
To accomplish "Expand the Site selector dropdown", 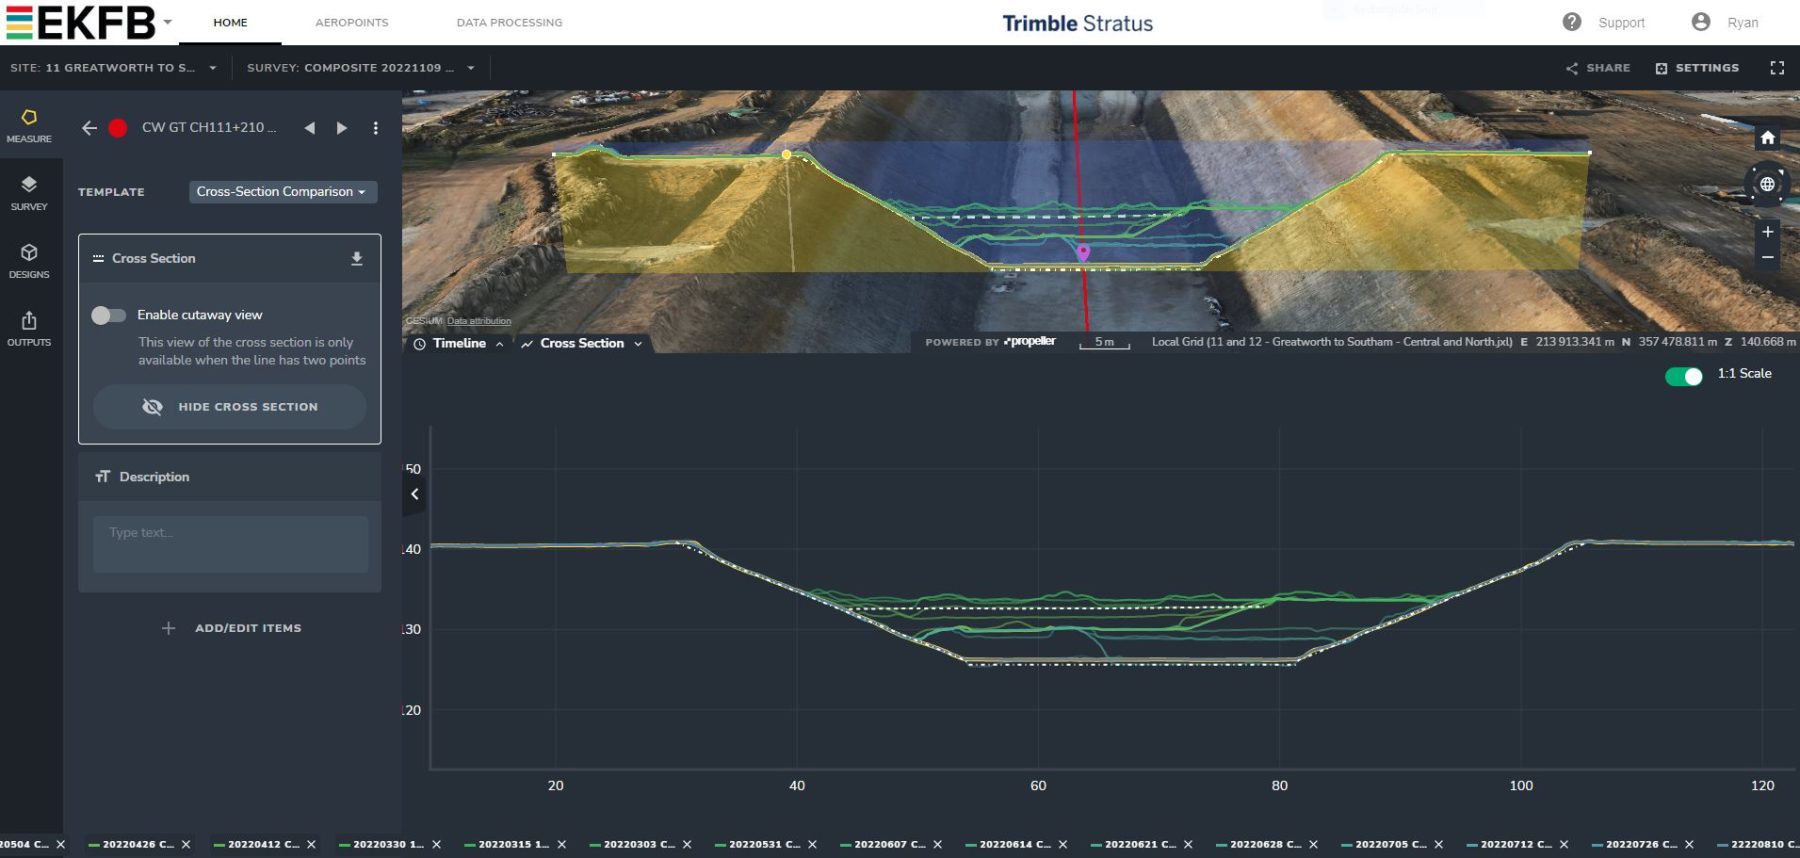I will click(x=113, y=68).
